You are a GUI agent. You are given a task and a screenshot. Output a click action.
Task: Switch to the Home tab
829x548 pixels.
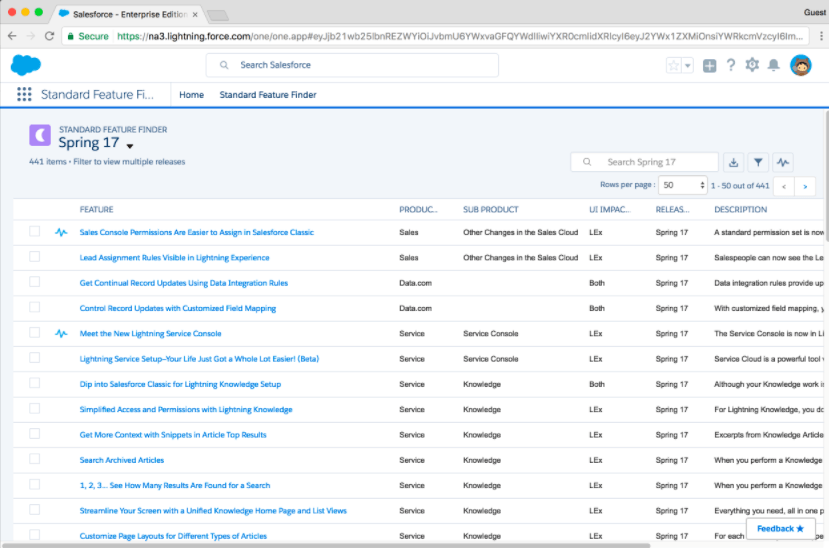pyautogui.click(x=191, y=95)
